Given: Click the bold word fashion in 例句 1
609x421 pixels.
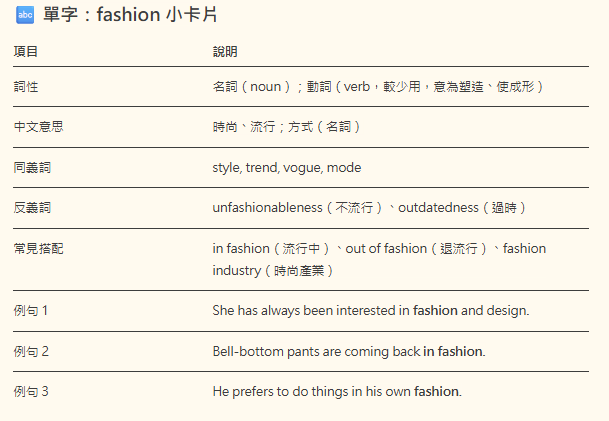Looking at the screenshot, I should [435, 310].
